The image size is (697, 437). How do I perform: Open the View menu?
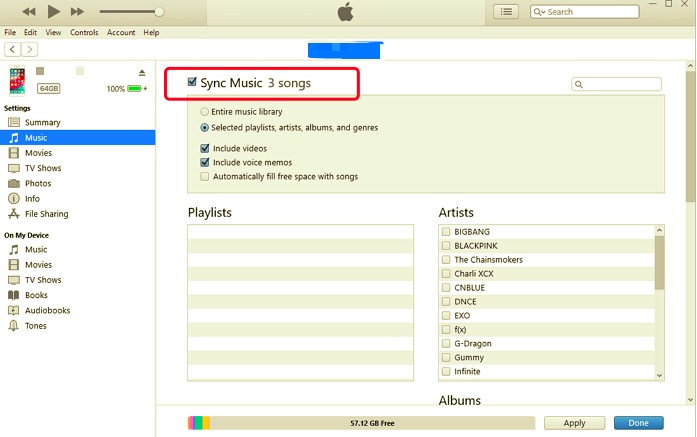[x=53, y=32]
